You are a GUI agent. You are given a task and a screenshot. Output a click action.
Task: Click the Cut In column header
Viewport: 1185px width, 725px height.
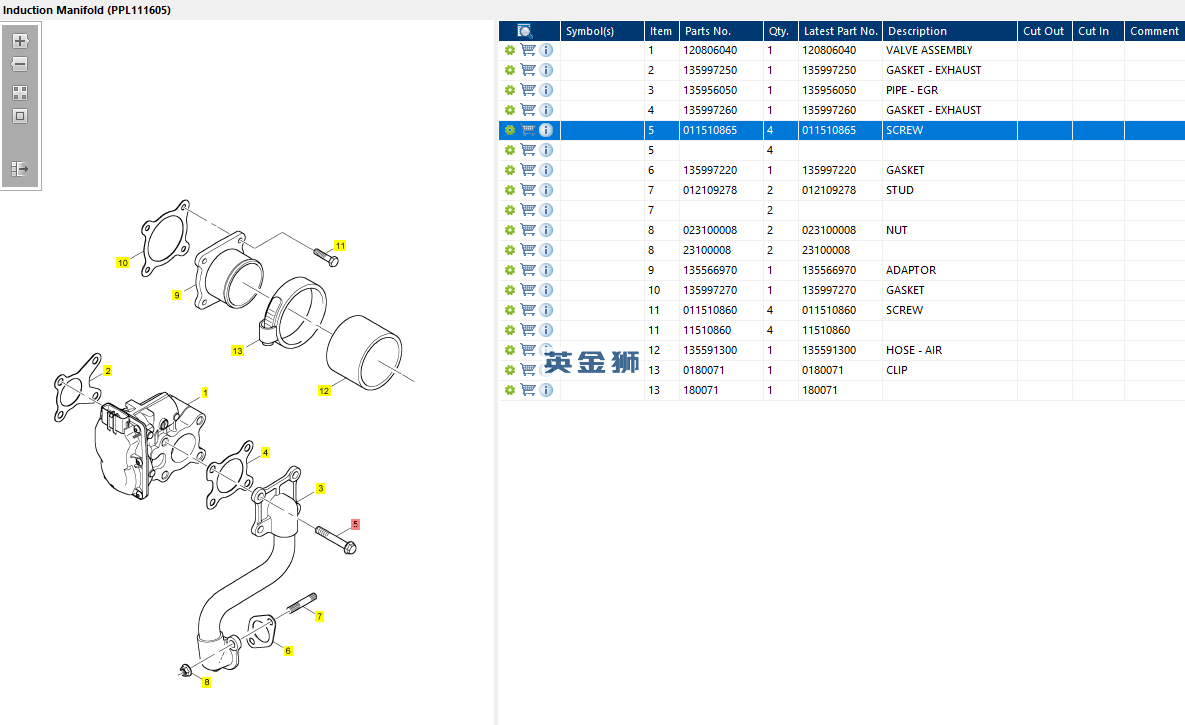tap(1098, 31)
